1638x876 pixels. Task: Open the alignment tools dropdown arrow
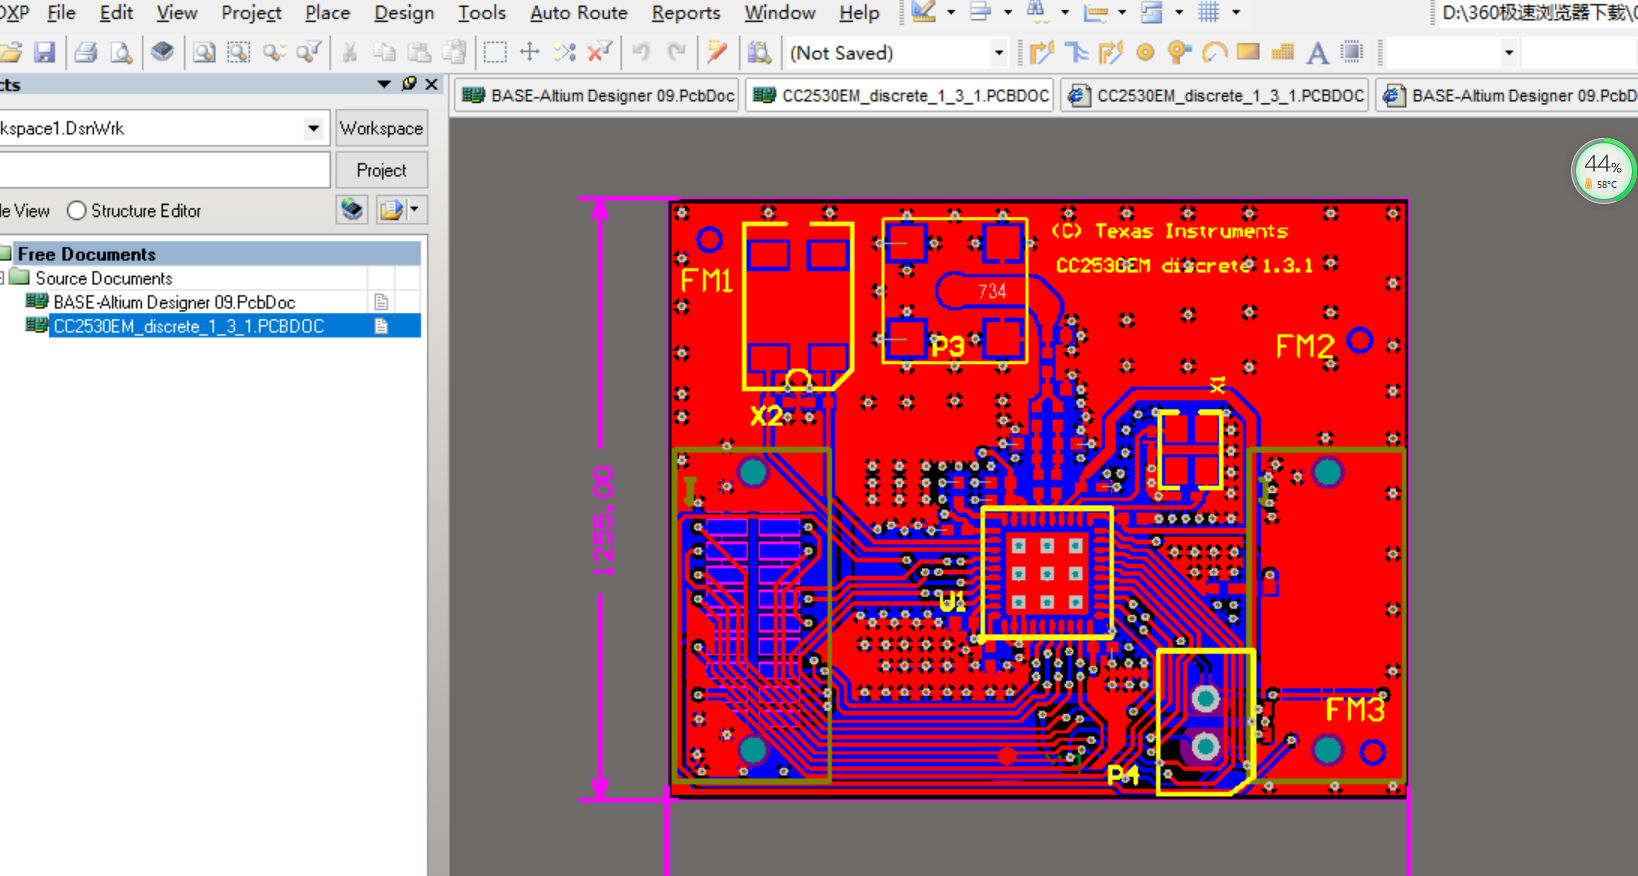point(1007,13)
